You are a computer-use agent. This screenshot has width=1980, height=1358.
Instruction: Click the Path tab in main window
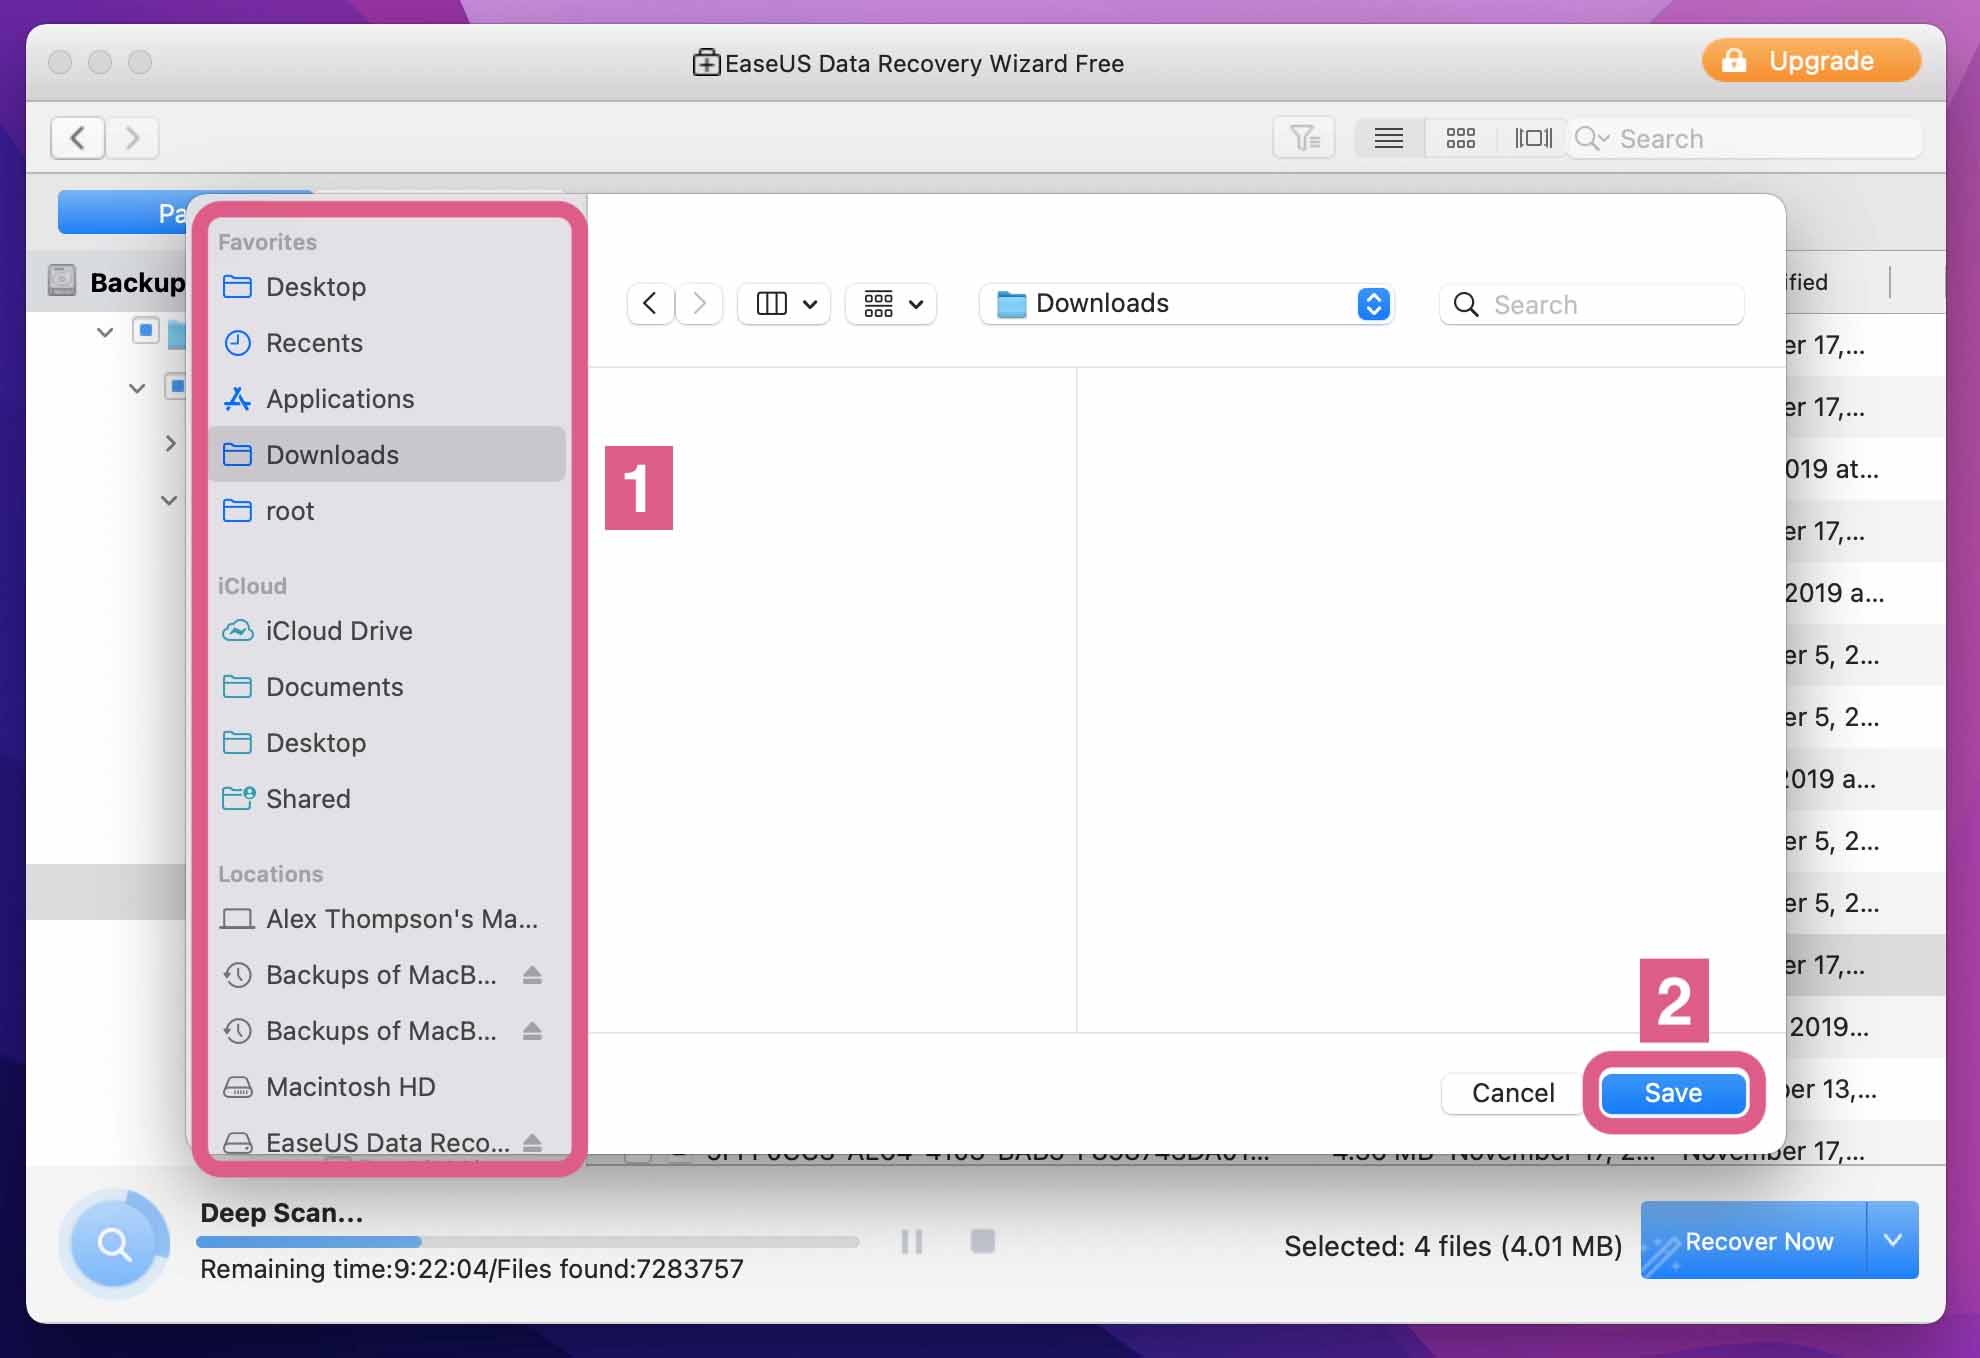pyautogui.click(x=123, y=212)
